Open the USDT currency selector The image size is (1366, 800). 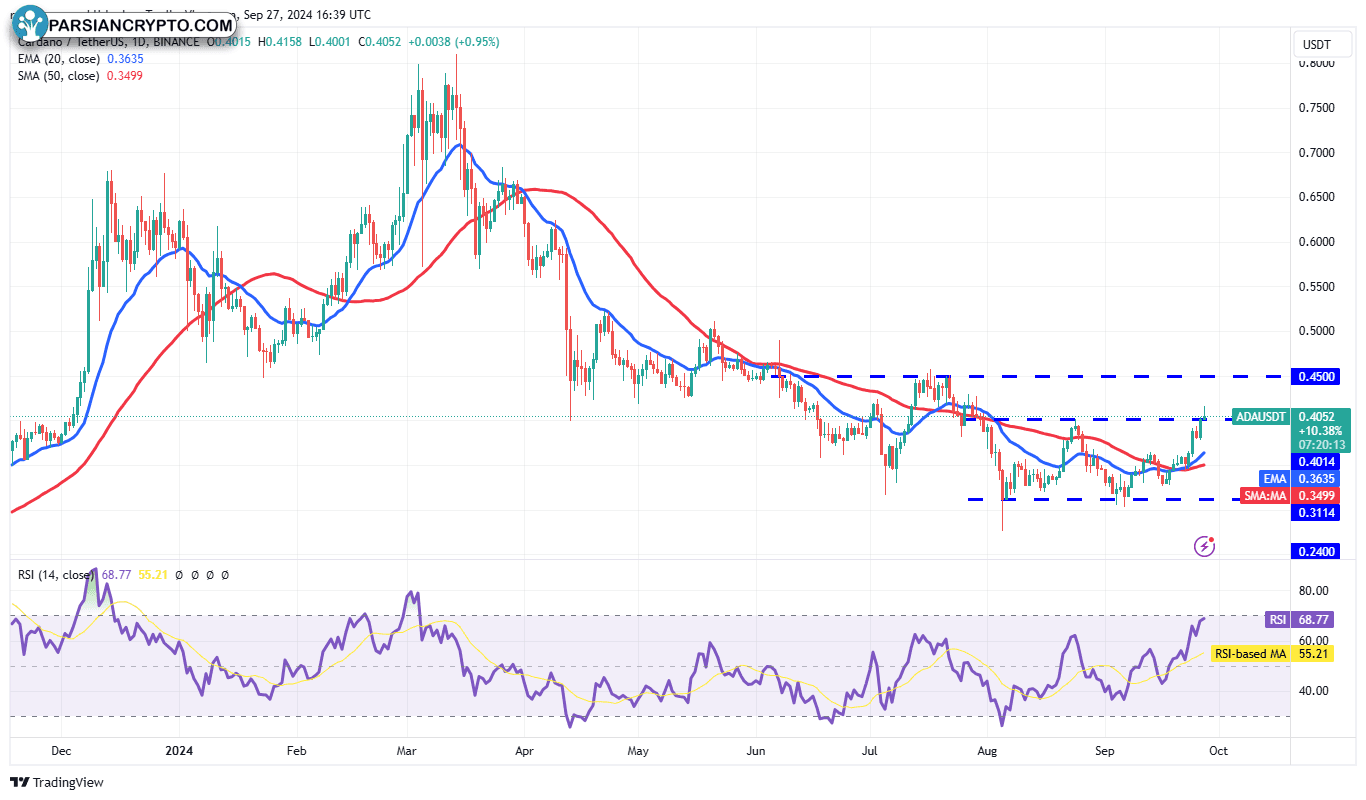1322,44
